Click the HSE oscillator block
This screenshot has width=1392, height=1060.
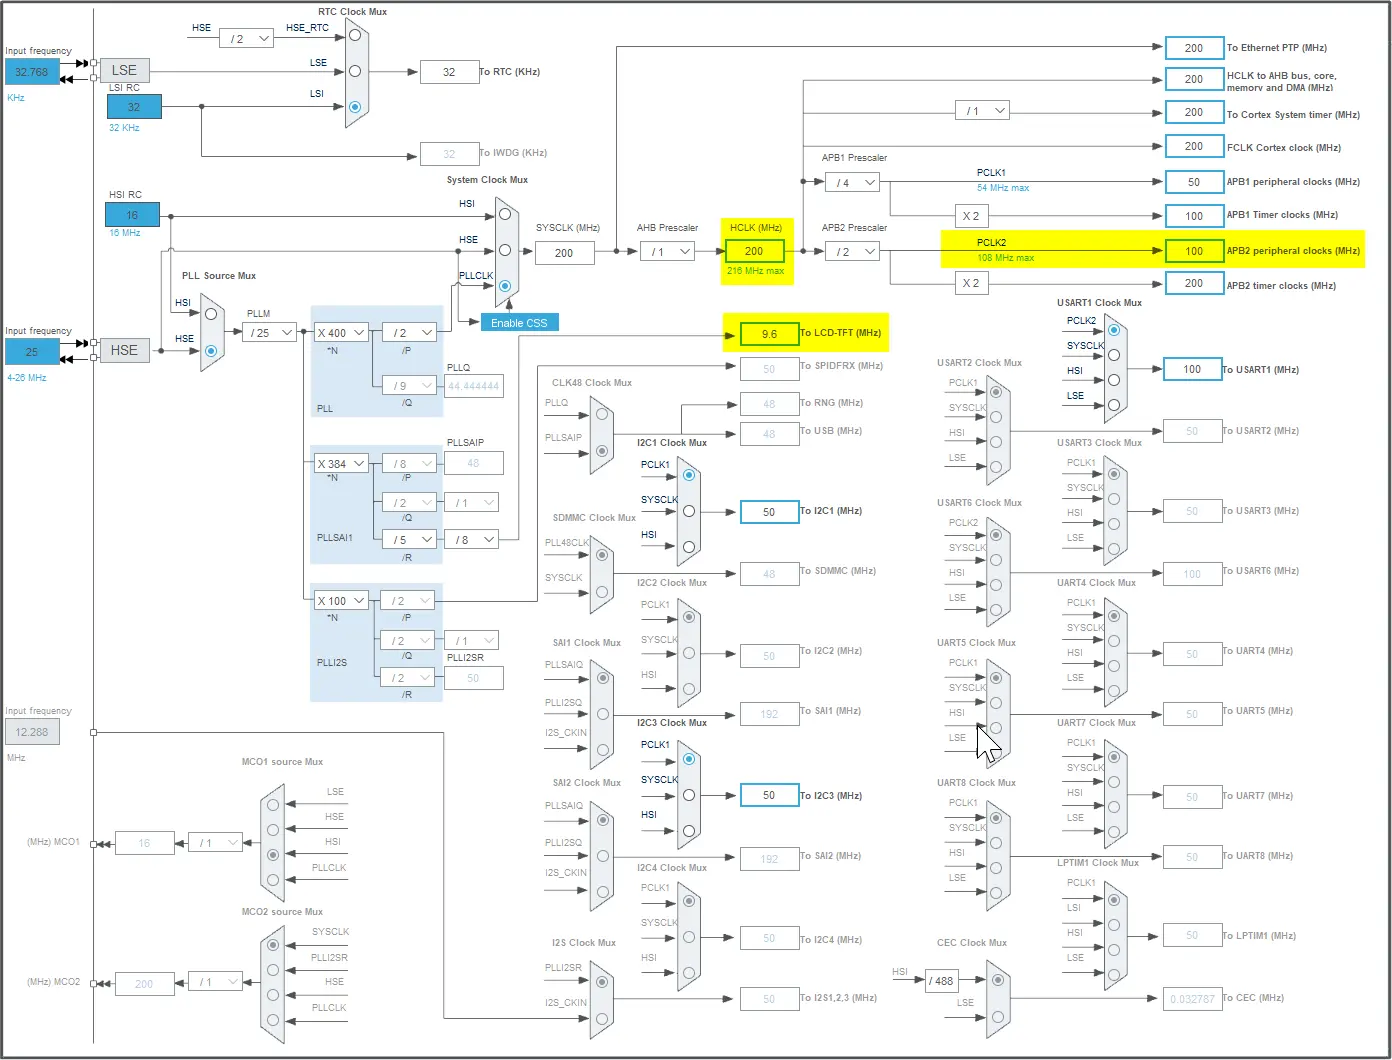[124, 350]
